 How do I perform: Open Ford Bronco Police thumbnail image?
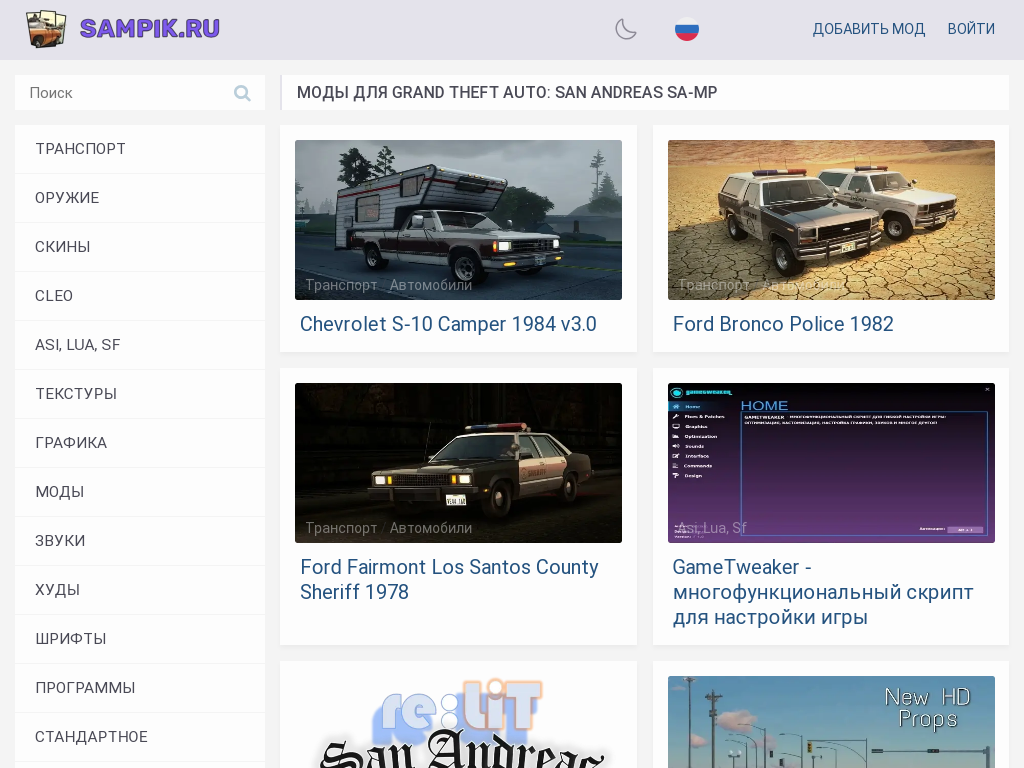coord(831,220)
